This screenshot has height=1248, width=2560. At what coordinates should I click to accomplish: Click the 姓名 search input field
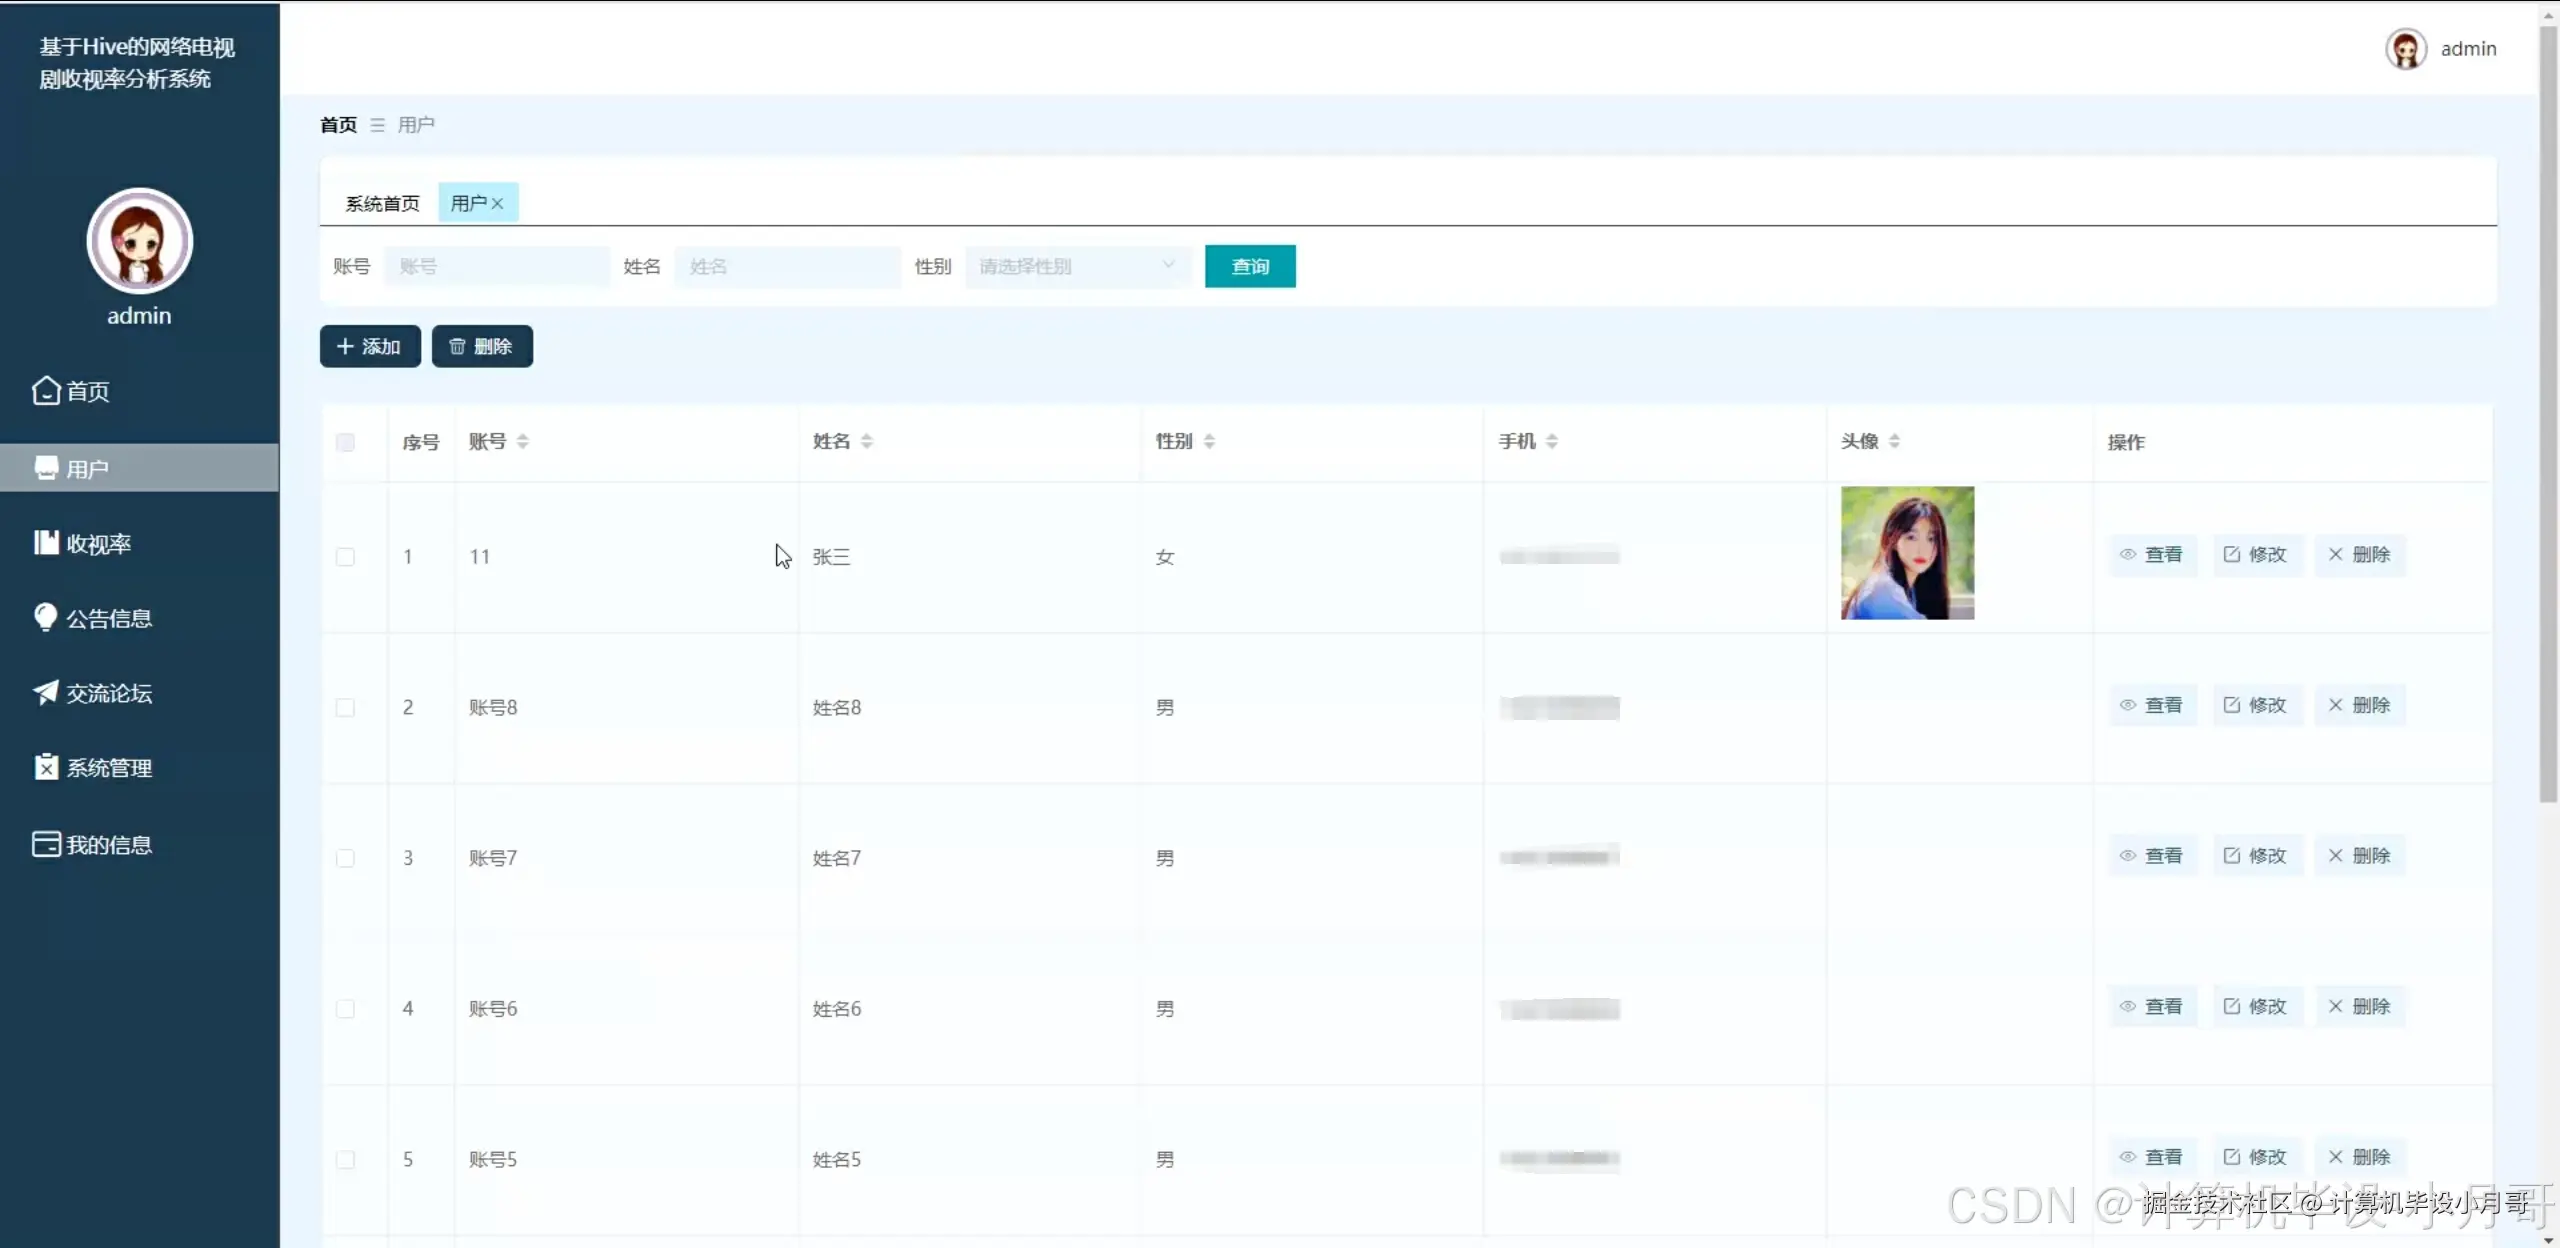click(786, 266)
